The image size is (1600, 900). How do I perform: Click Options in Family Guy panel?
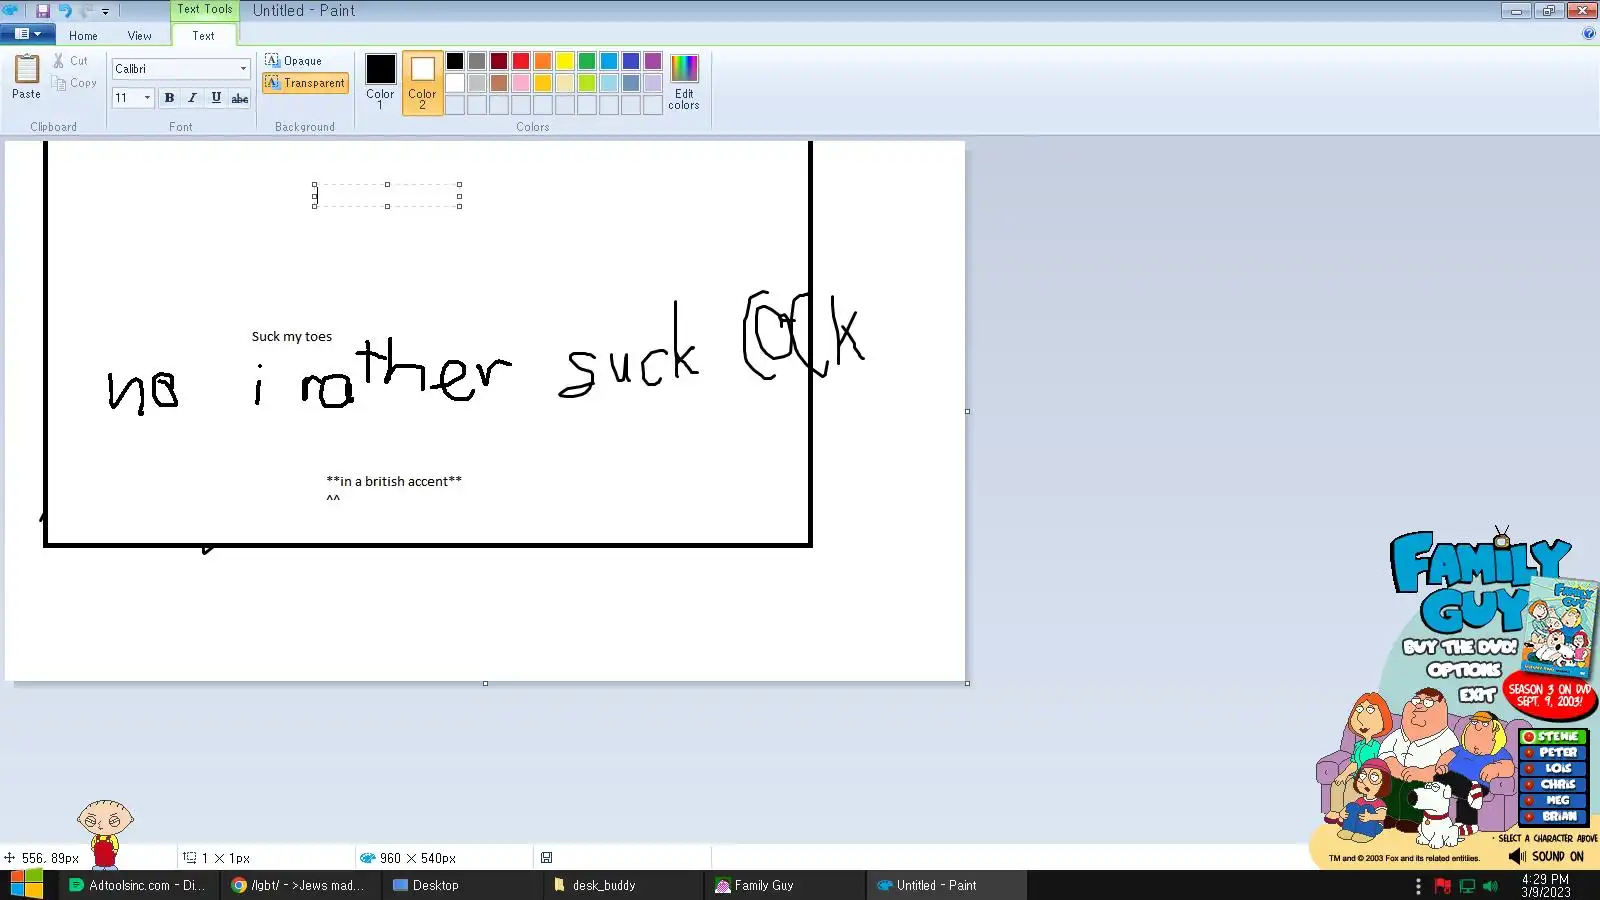(1464, 670)
